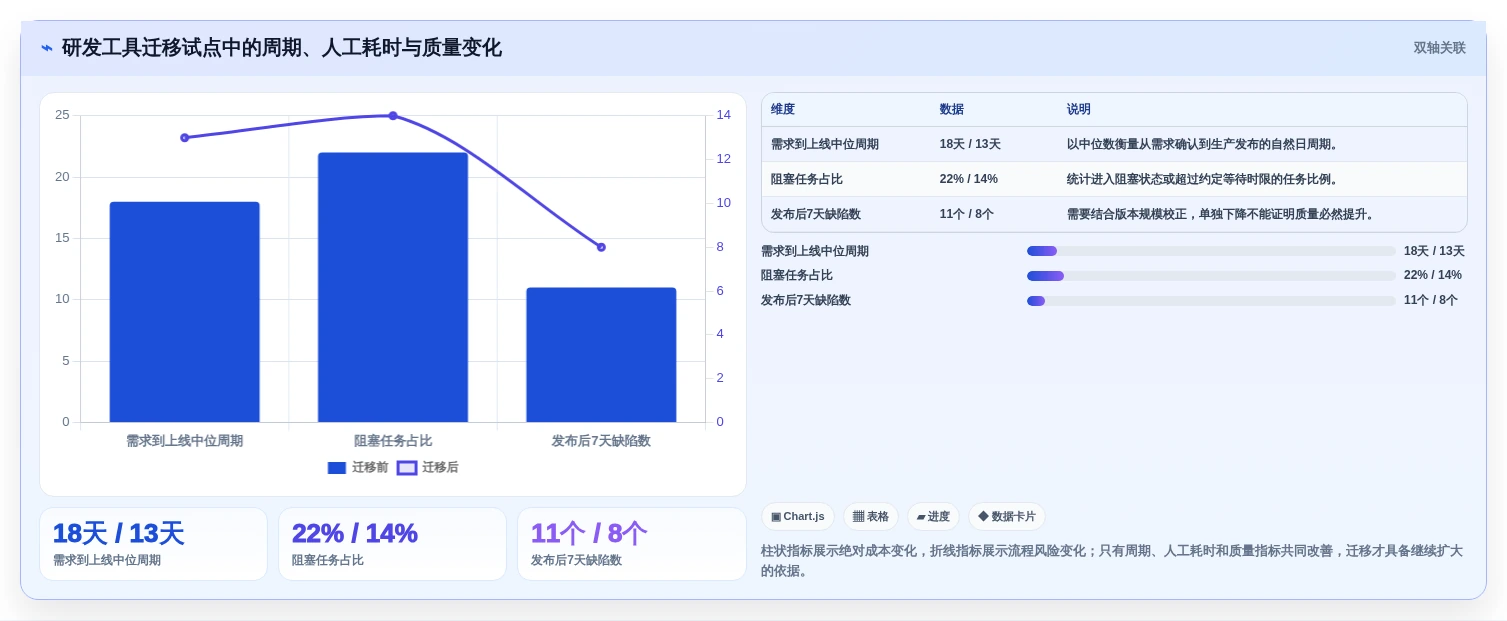The width and height of the screenshot is (1507, 621).
Task: Click progress row label 阻塞任务占比
Action: [797, 275]
